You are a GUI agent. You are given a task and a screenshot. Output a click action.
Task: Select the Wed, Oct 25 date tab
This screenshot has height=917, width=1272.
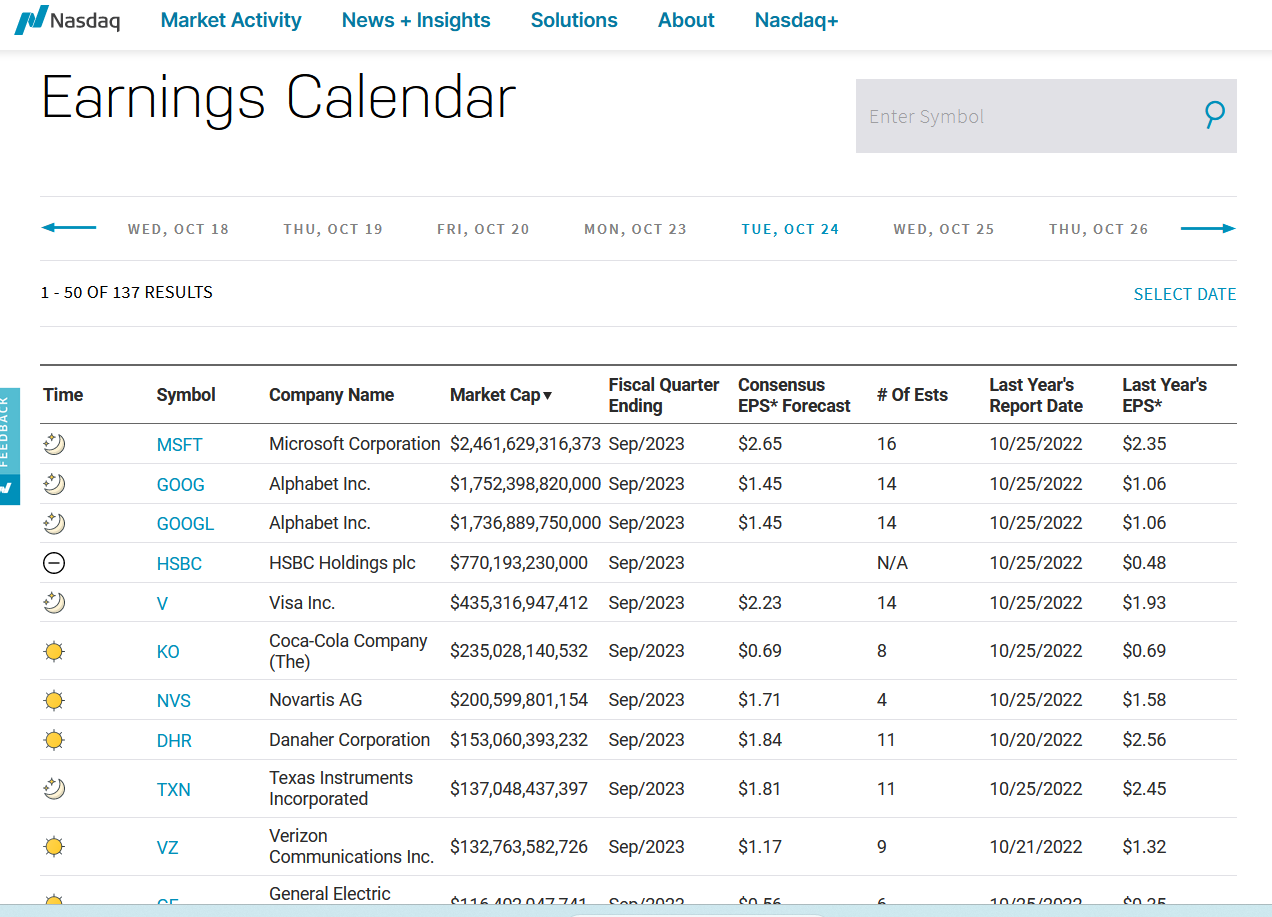click(943, 229)
